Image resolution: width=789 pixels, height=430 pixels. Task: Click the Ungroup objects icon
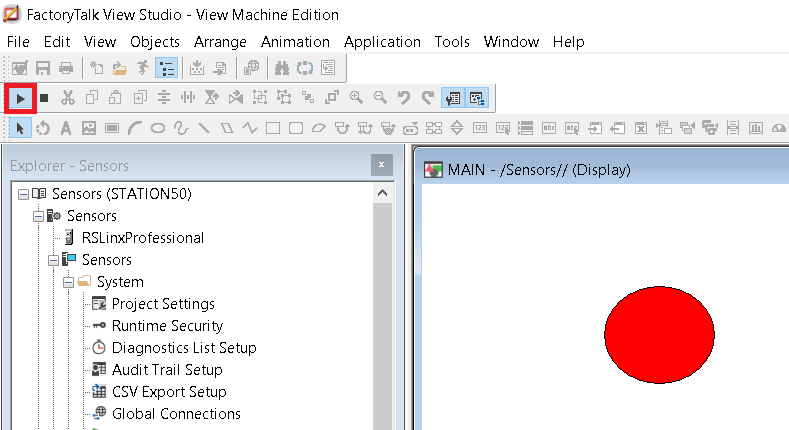tap(284, 98)
